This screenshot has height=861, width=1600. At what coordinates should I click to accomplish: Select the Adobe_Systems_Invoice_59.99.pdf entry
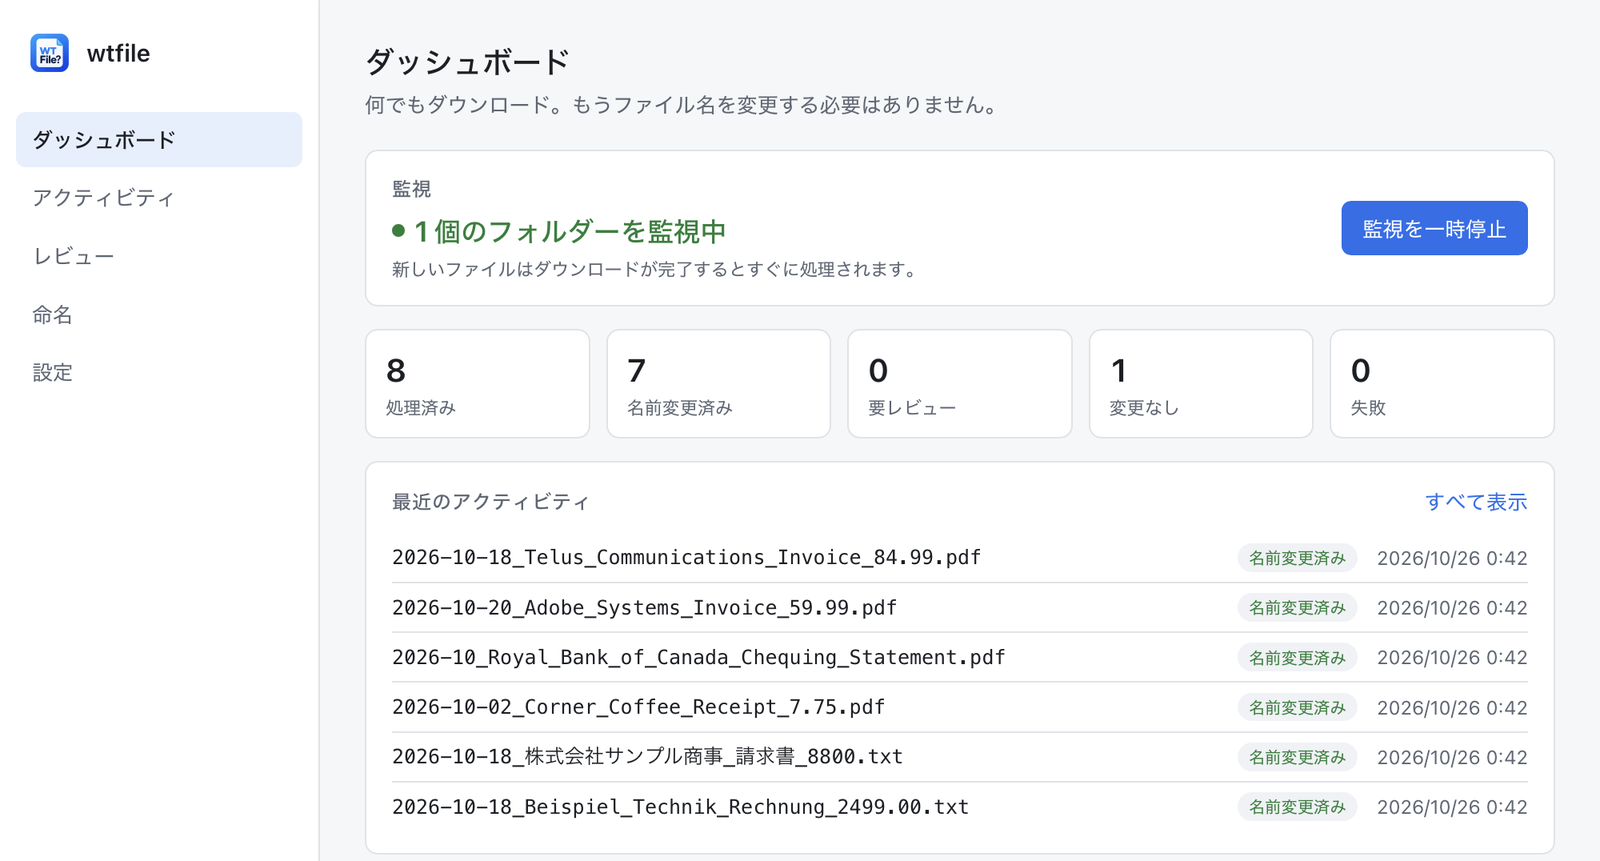click(960, 608)
